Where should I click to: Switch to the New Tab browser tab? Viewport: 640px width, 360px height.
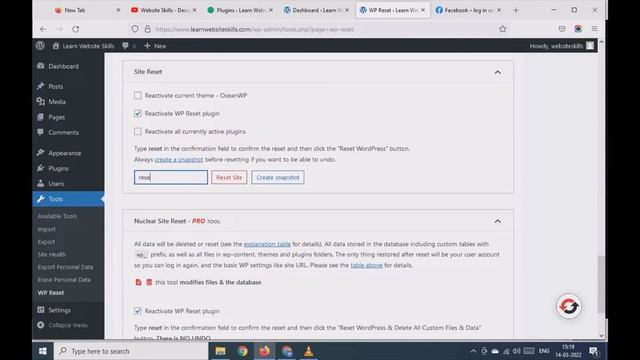tap(87, 10)
